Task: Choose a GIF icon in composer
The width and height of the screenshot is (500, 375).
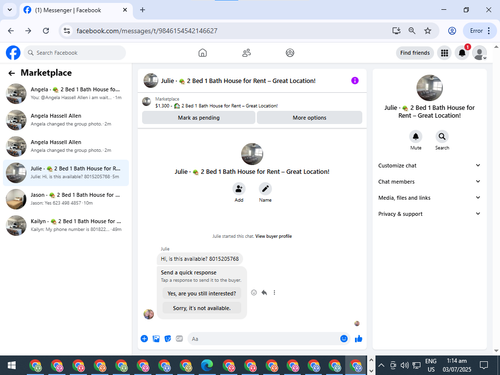Action: click(179, 339)
